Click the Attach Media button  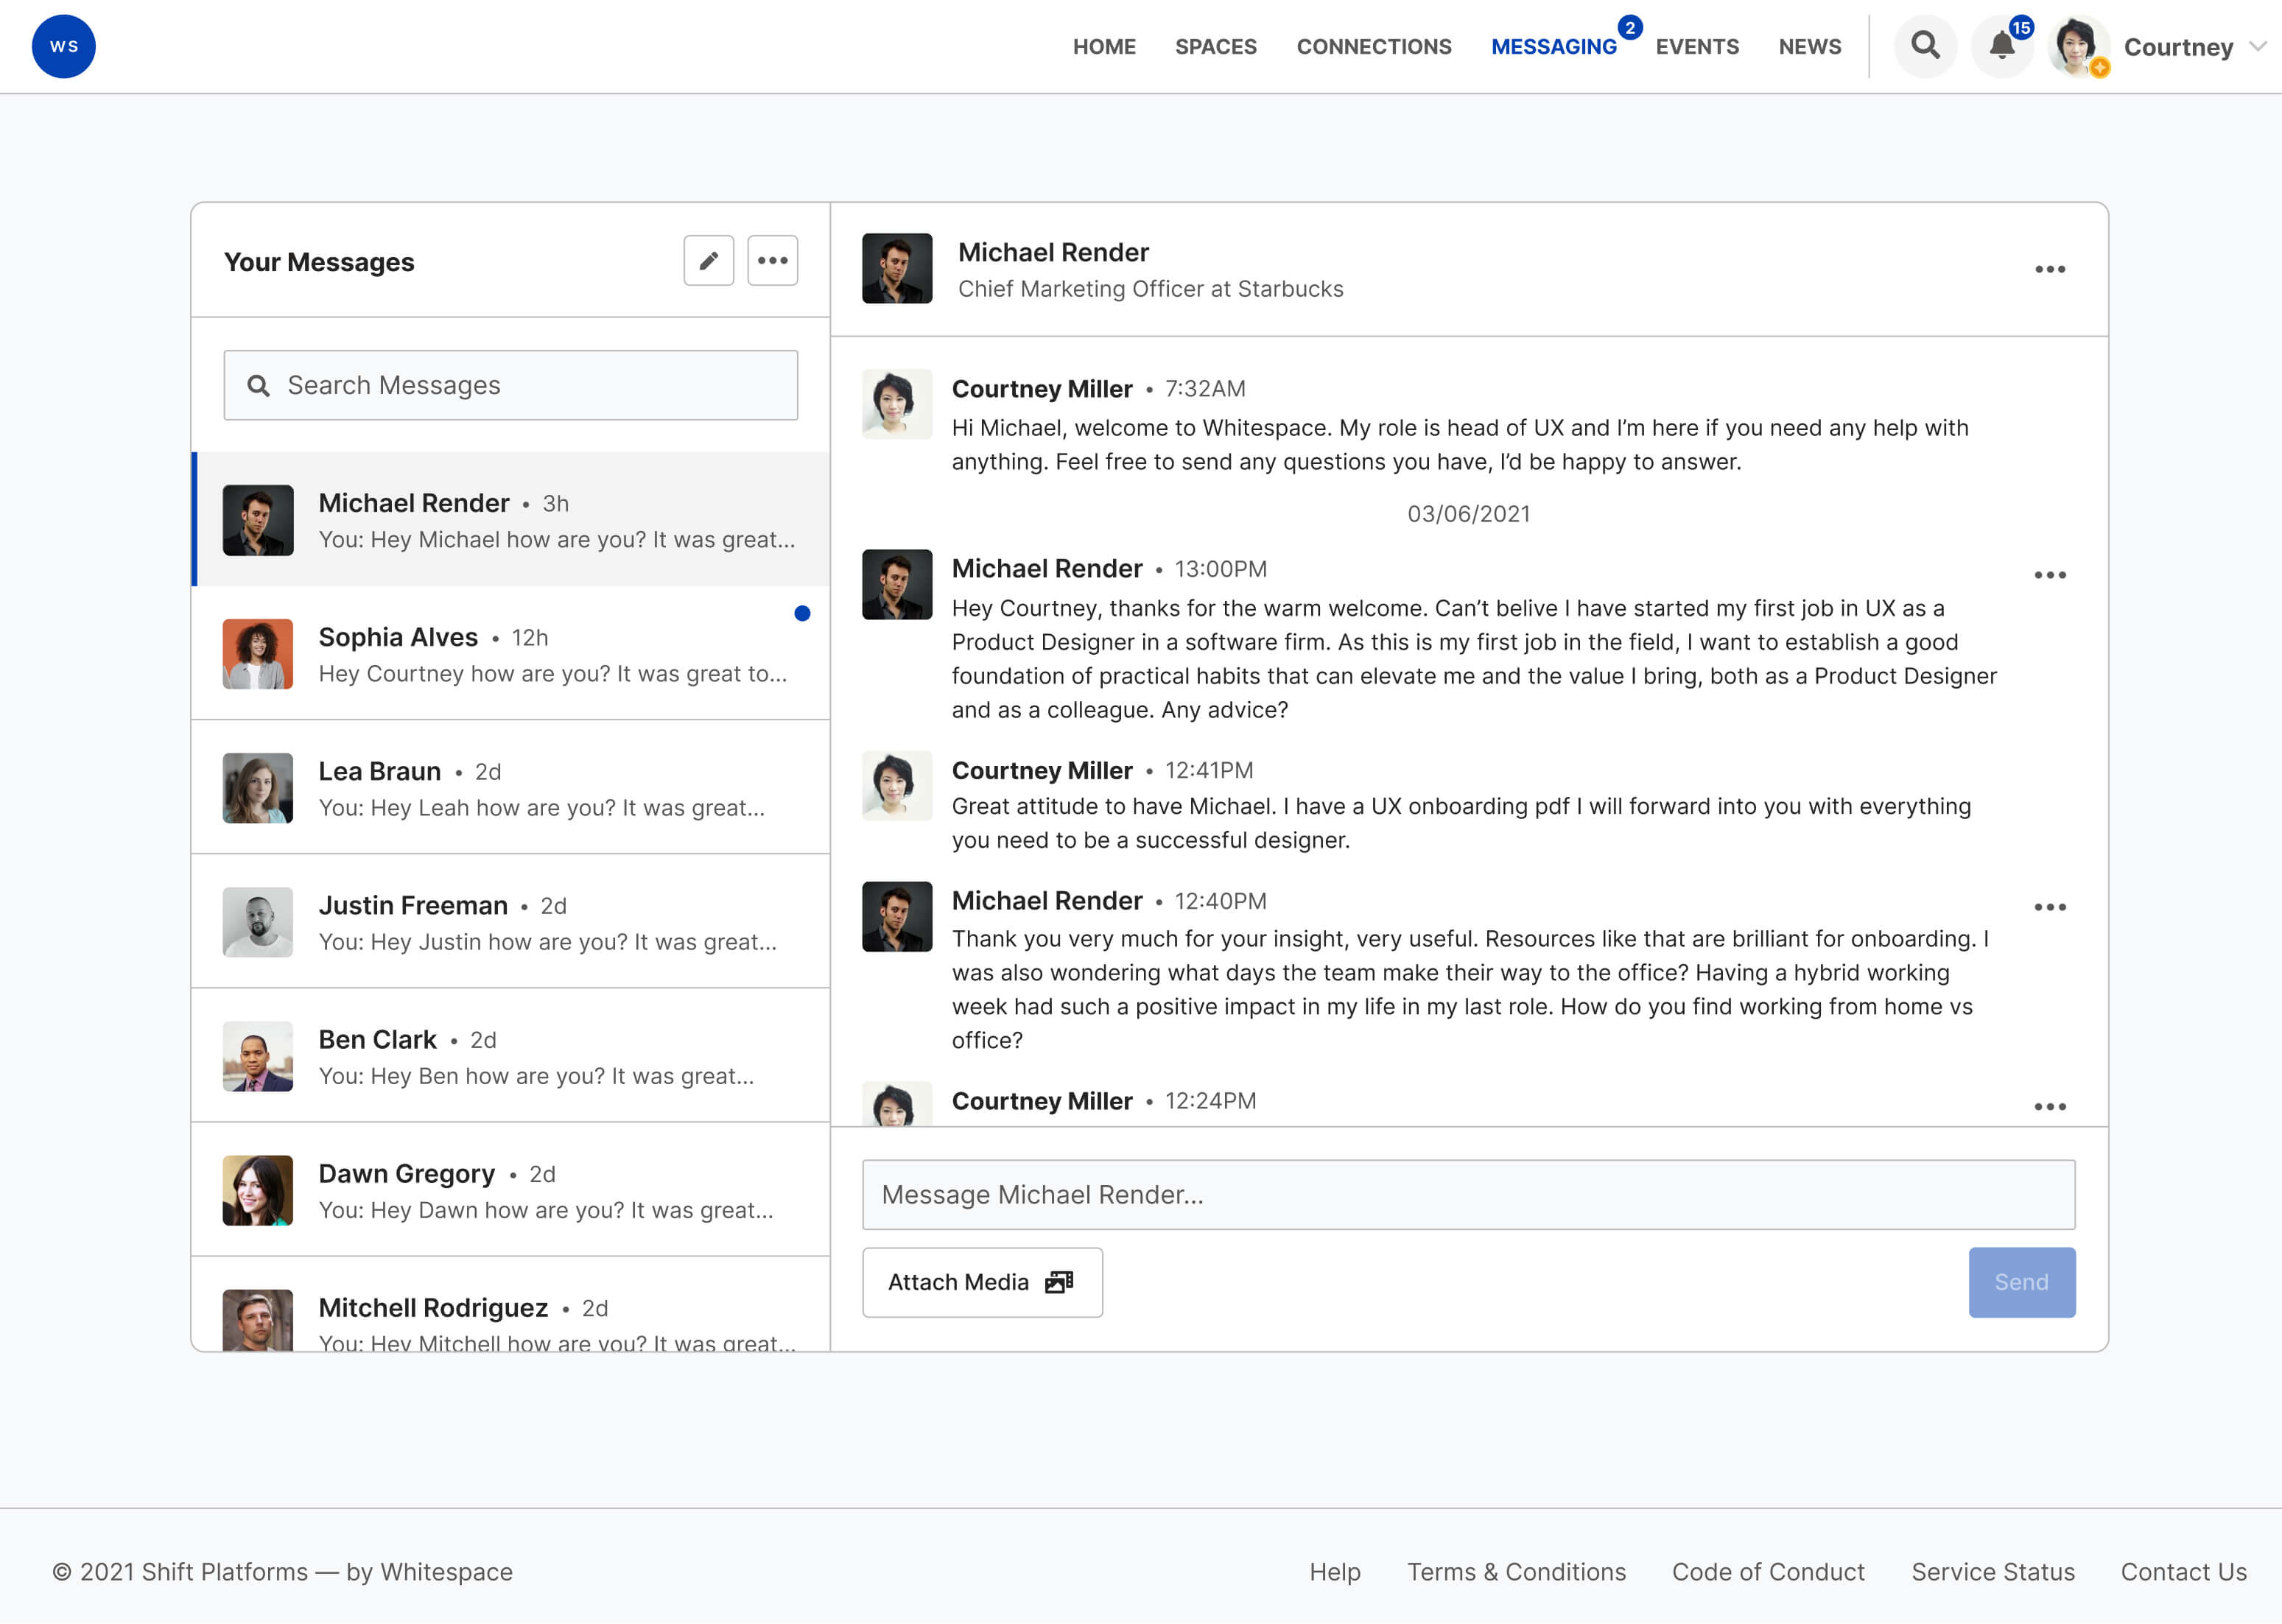pos(982,1282)
